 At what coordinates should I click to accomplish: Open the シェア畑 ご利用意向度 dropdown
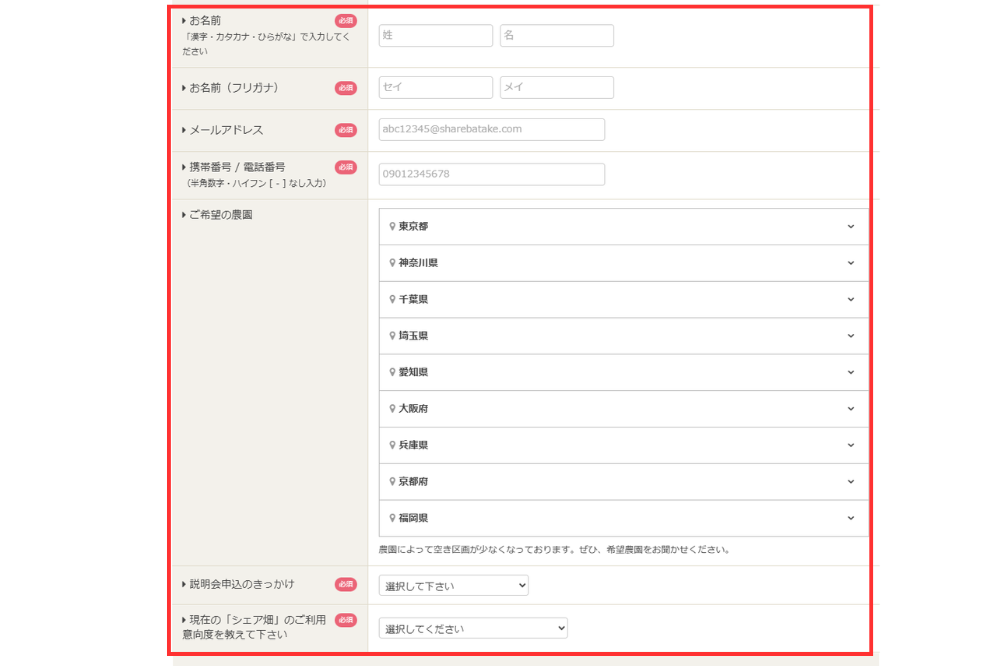tap(473, 628)
